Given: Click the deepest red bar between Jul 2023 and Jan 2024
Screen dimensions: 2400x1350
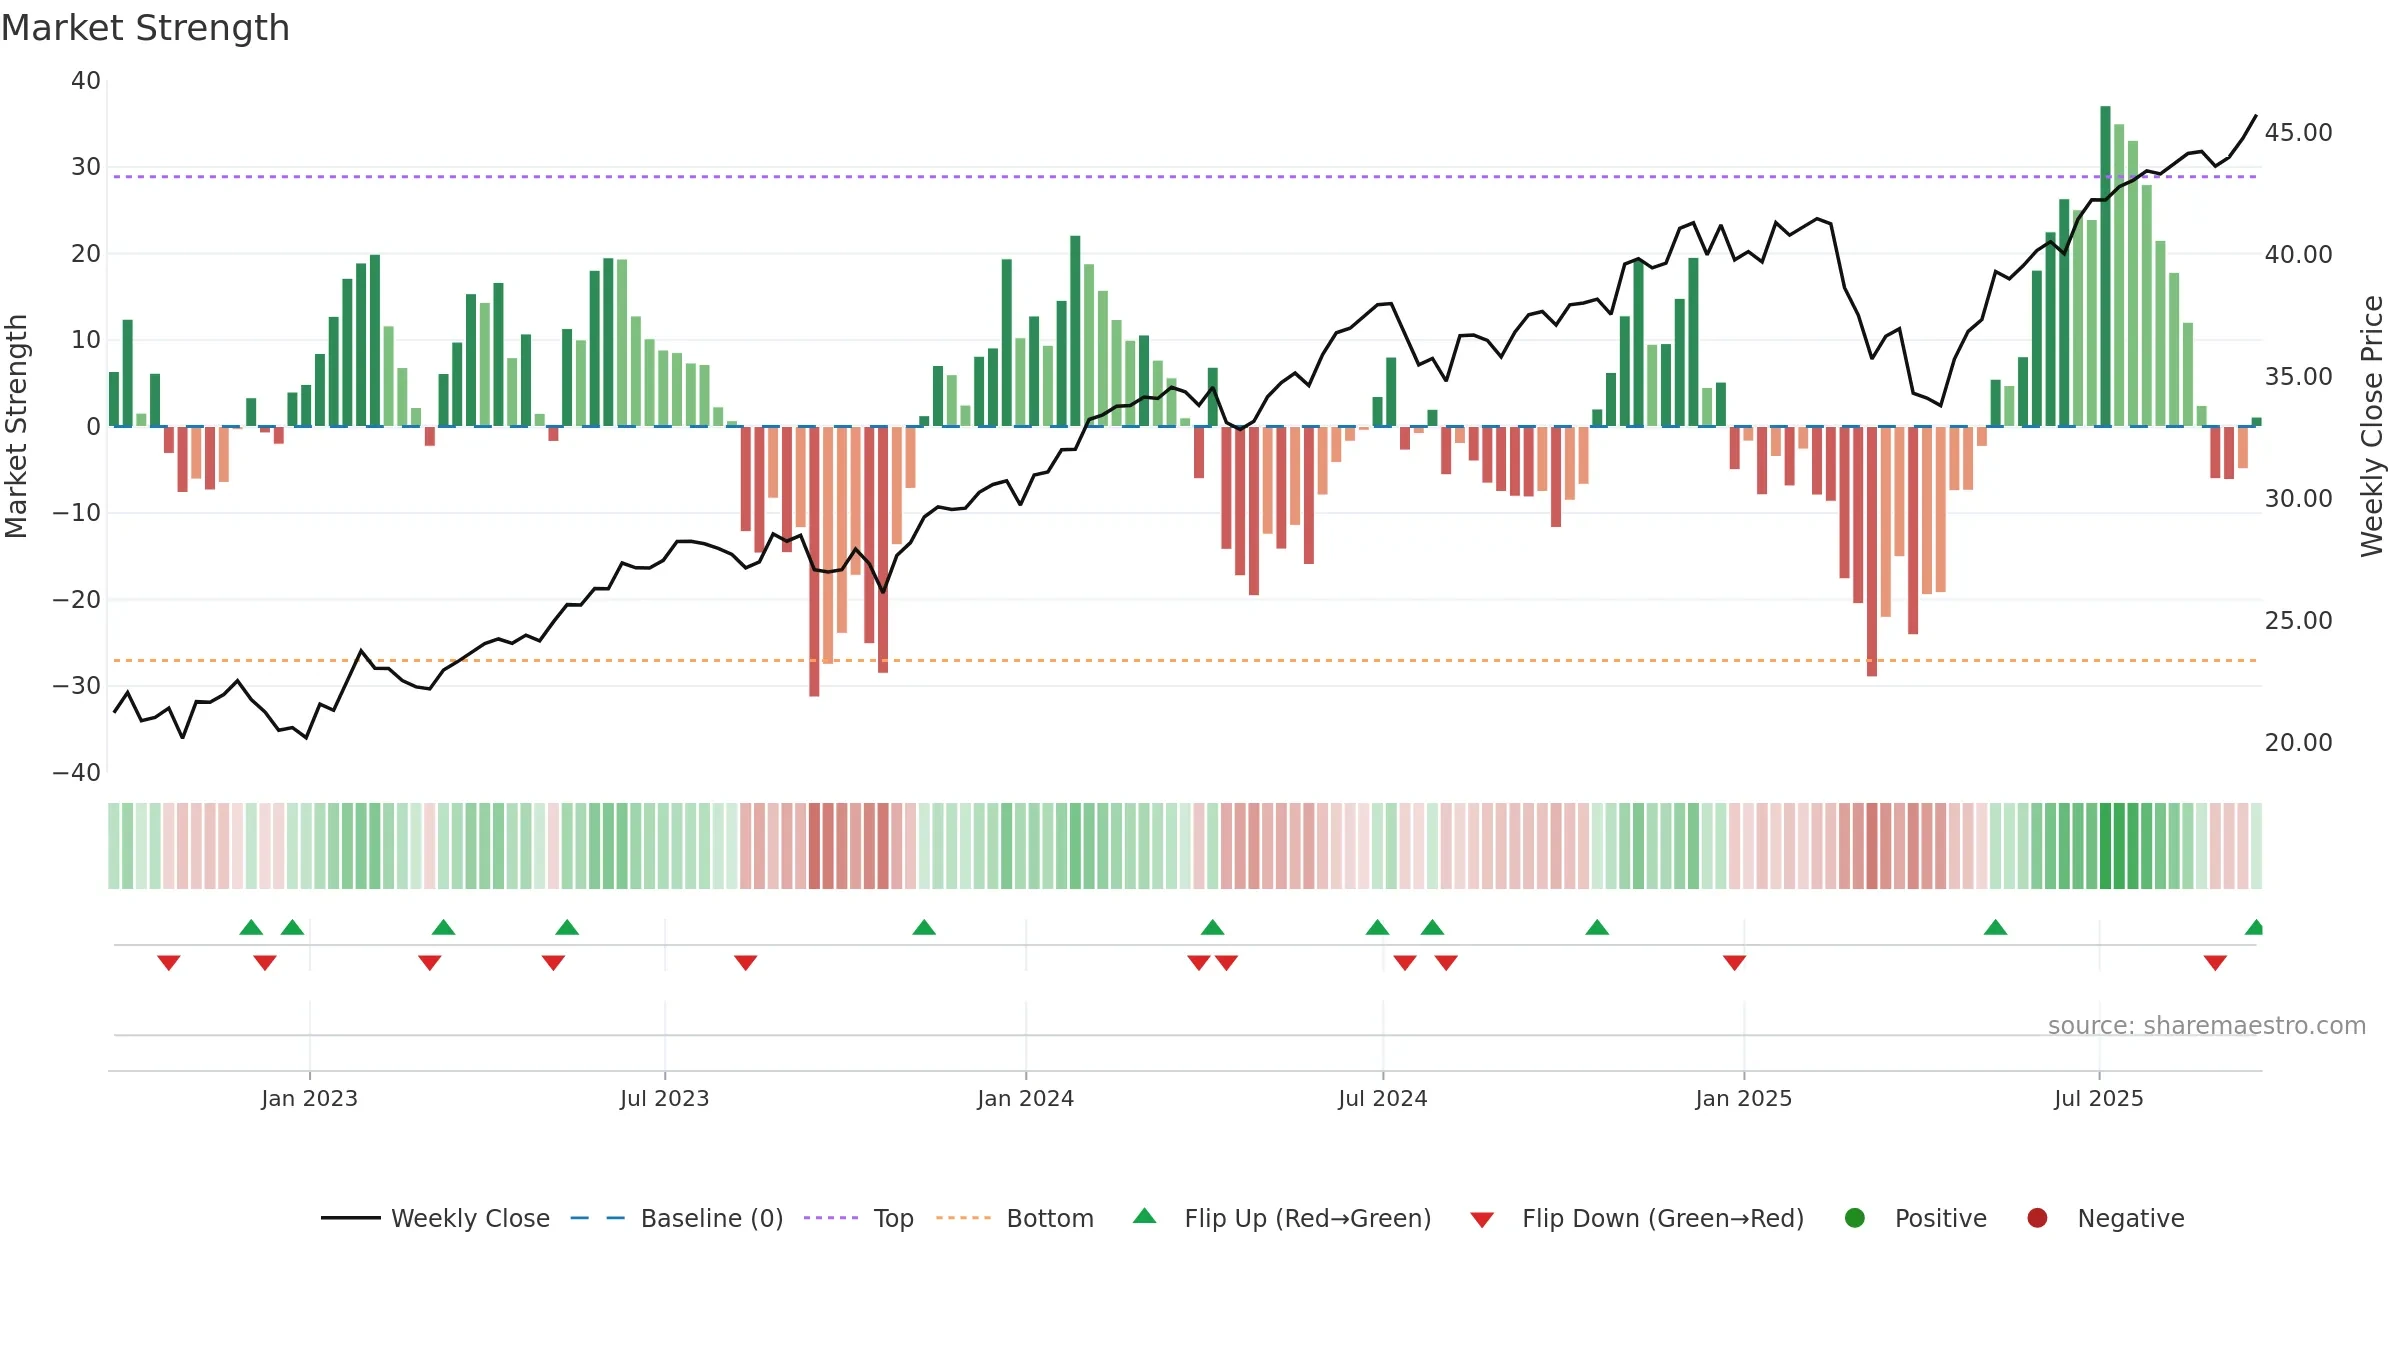Looking at the screenshot, I should (814, 561).
